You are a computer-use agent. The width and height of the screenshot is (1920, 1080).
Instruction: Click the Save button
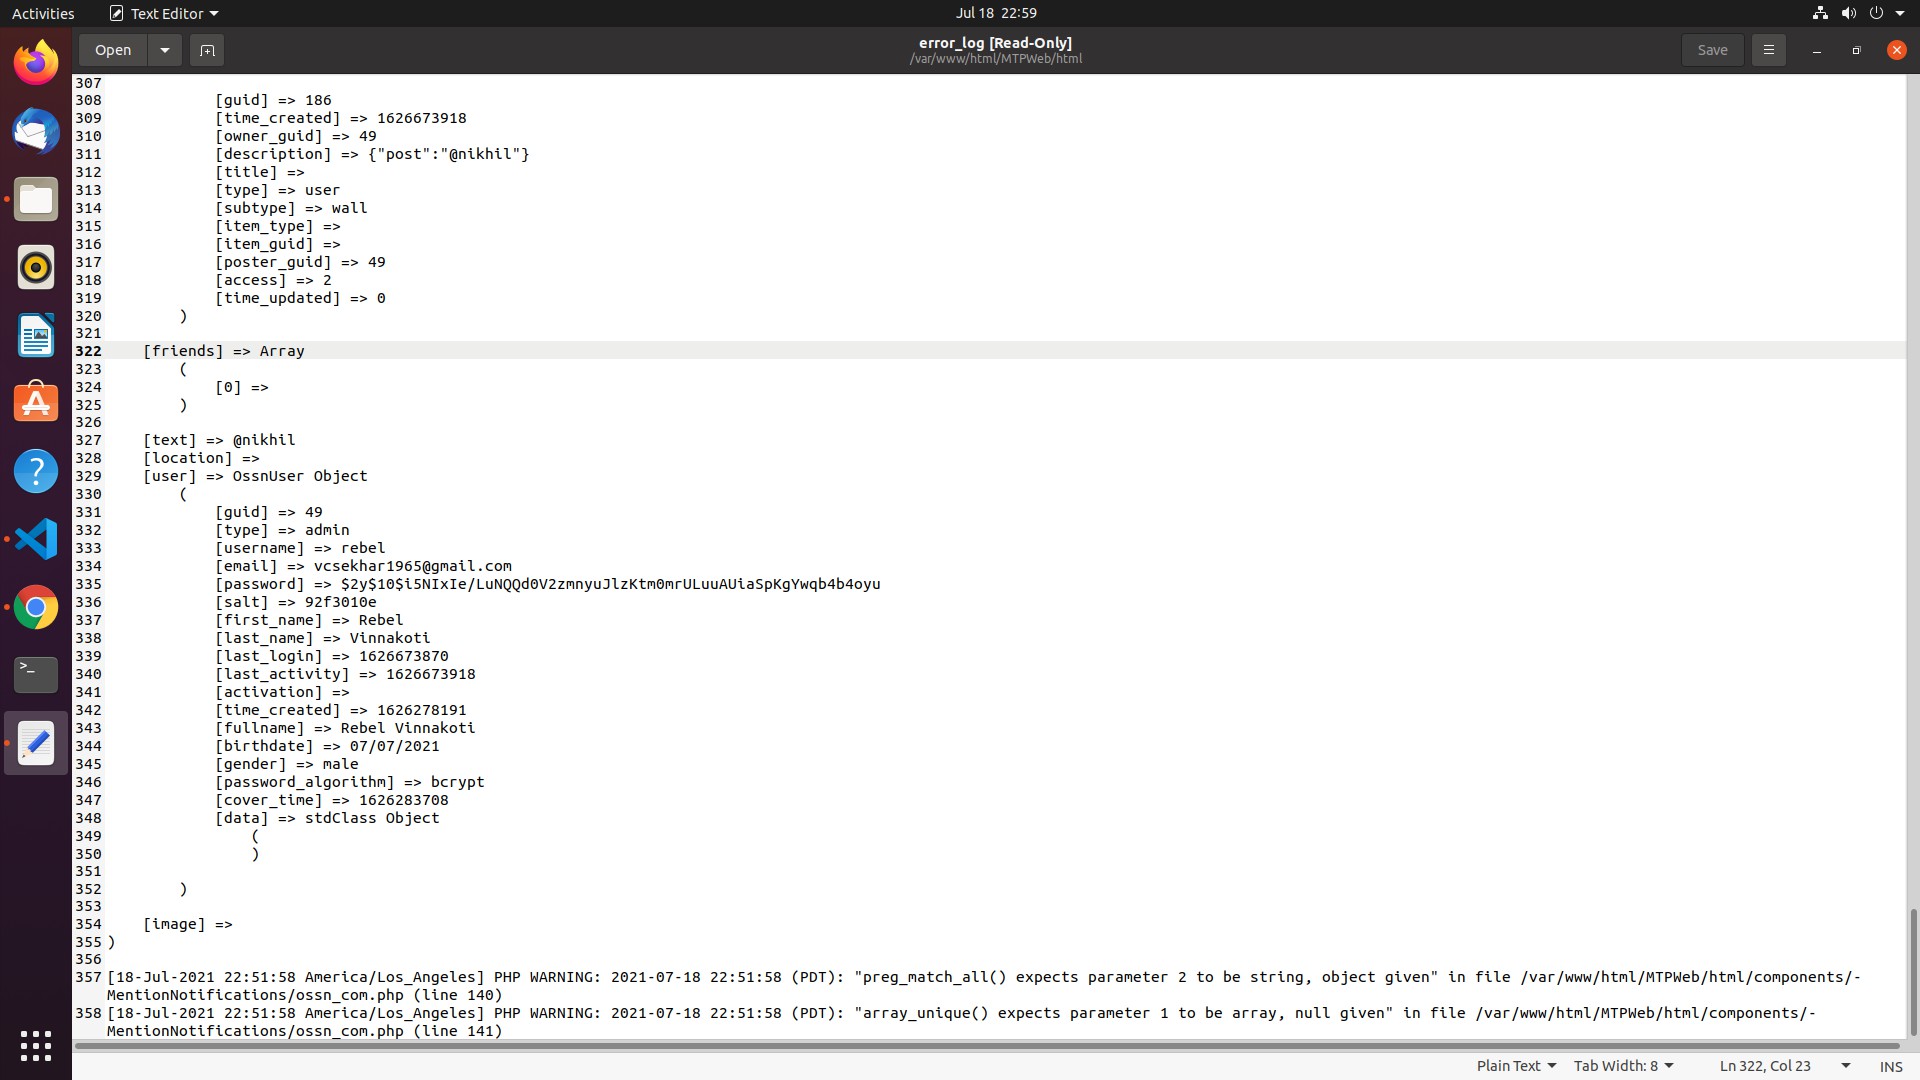tap(1712, 50)
